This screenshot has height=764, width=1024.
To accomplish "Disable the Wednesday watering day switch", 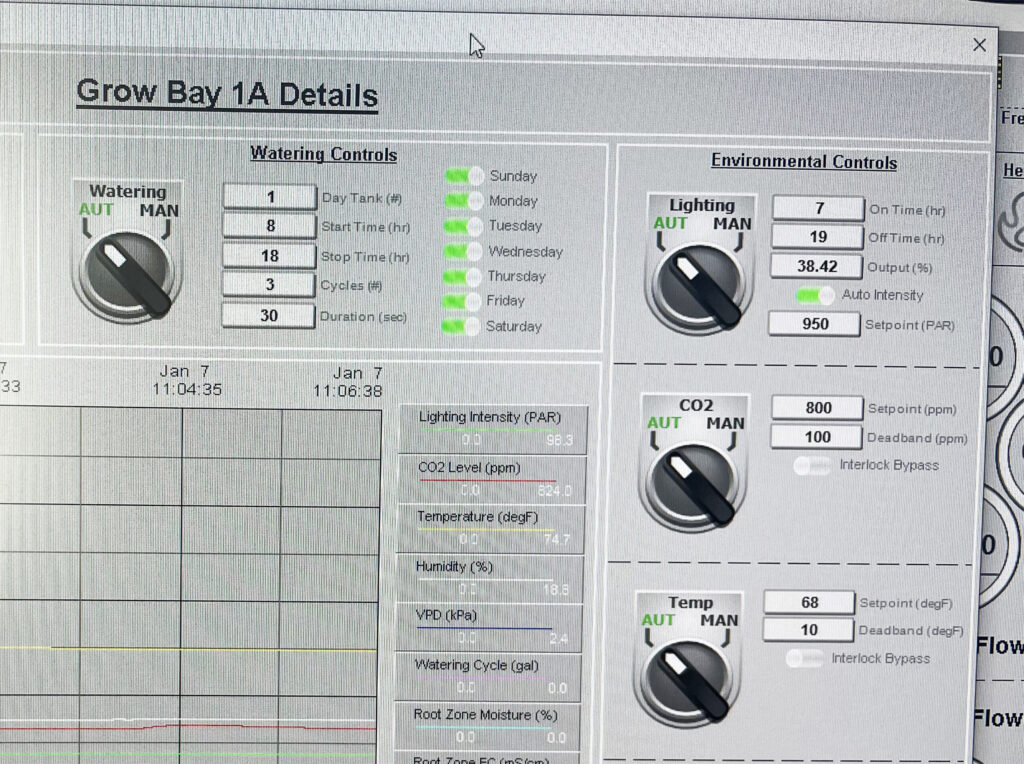I will (463, 251).
